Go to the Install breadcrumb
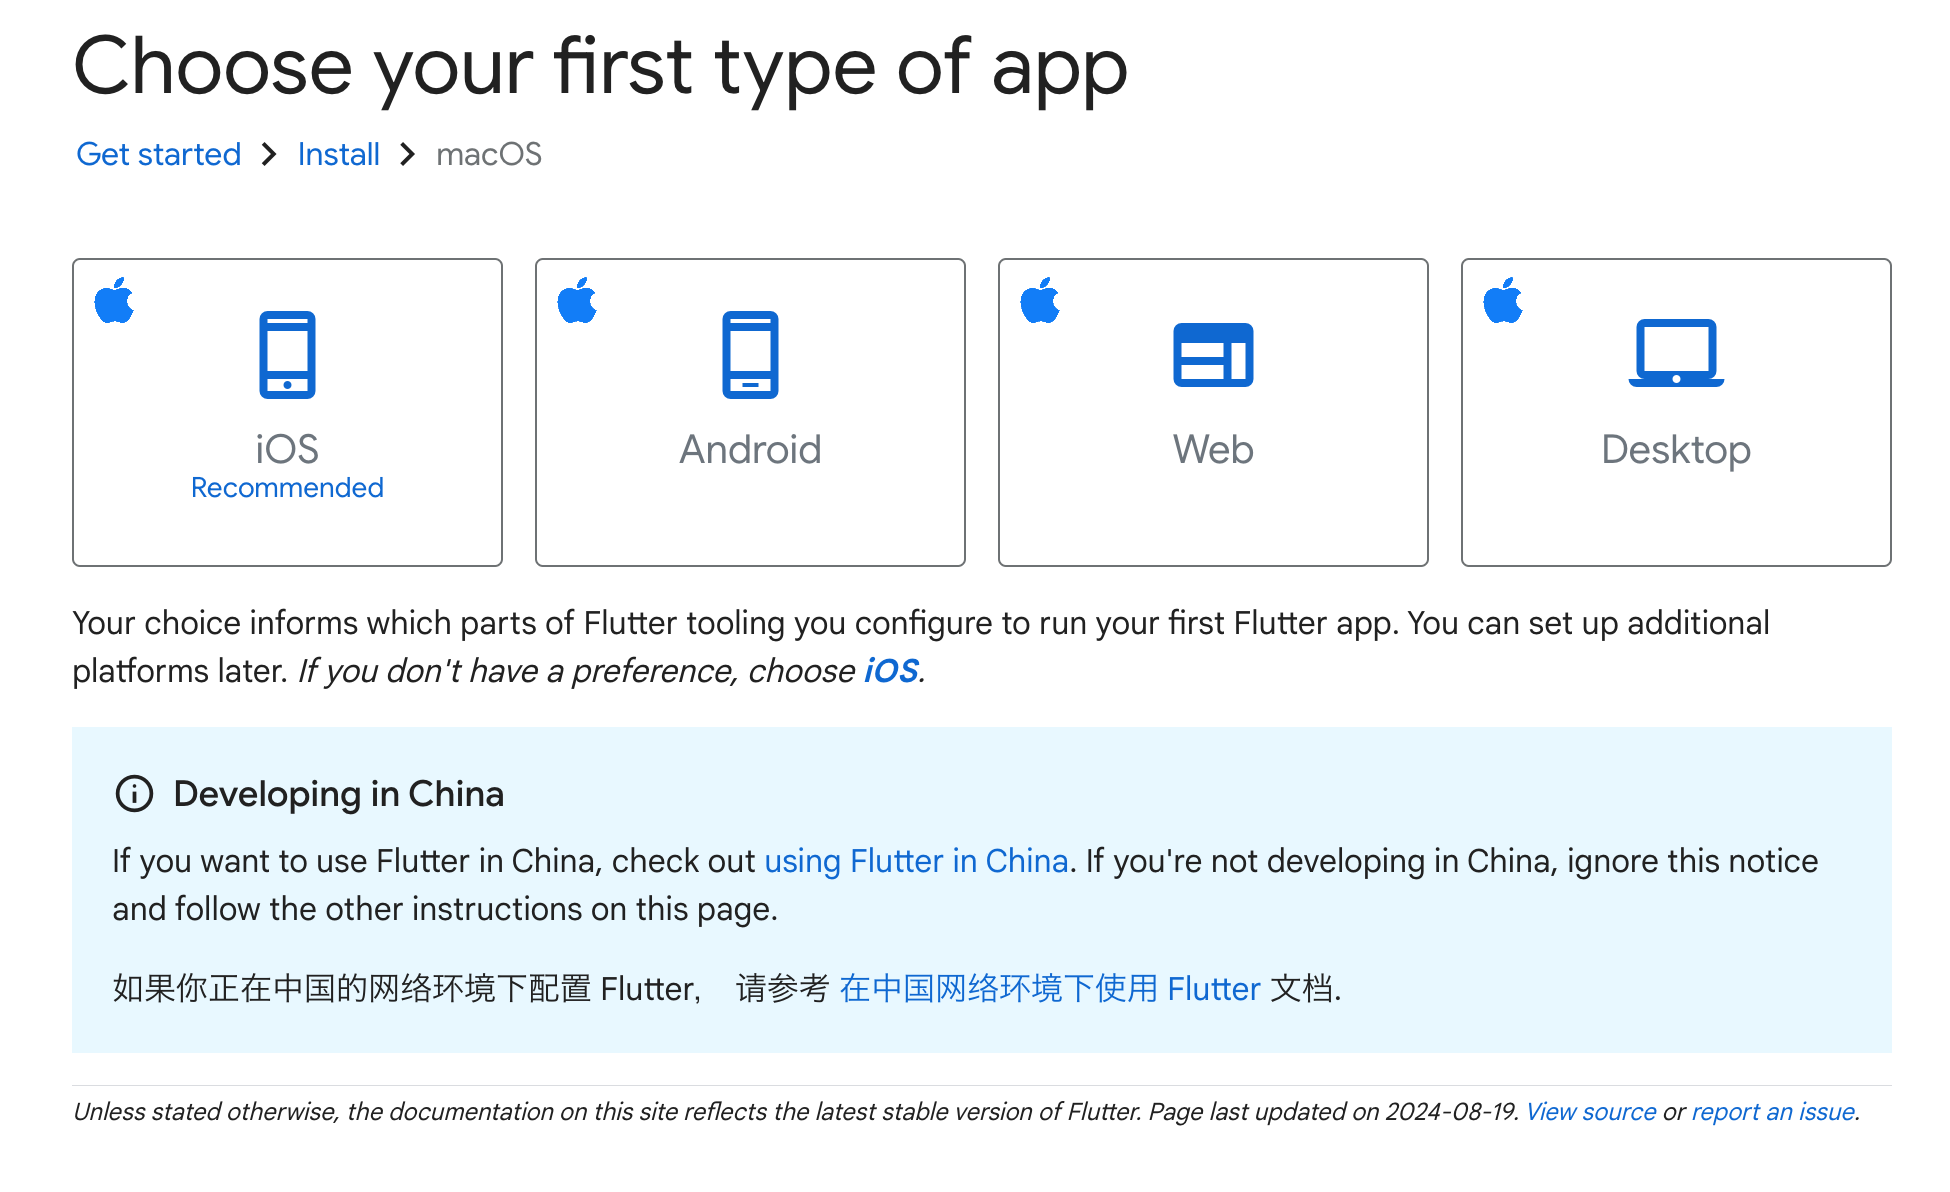This screenshot has height=1192, width=1950. pos(338,154)
